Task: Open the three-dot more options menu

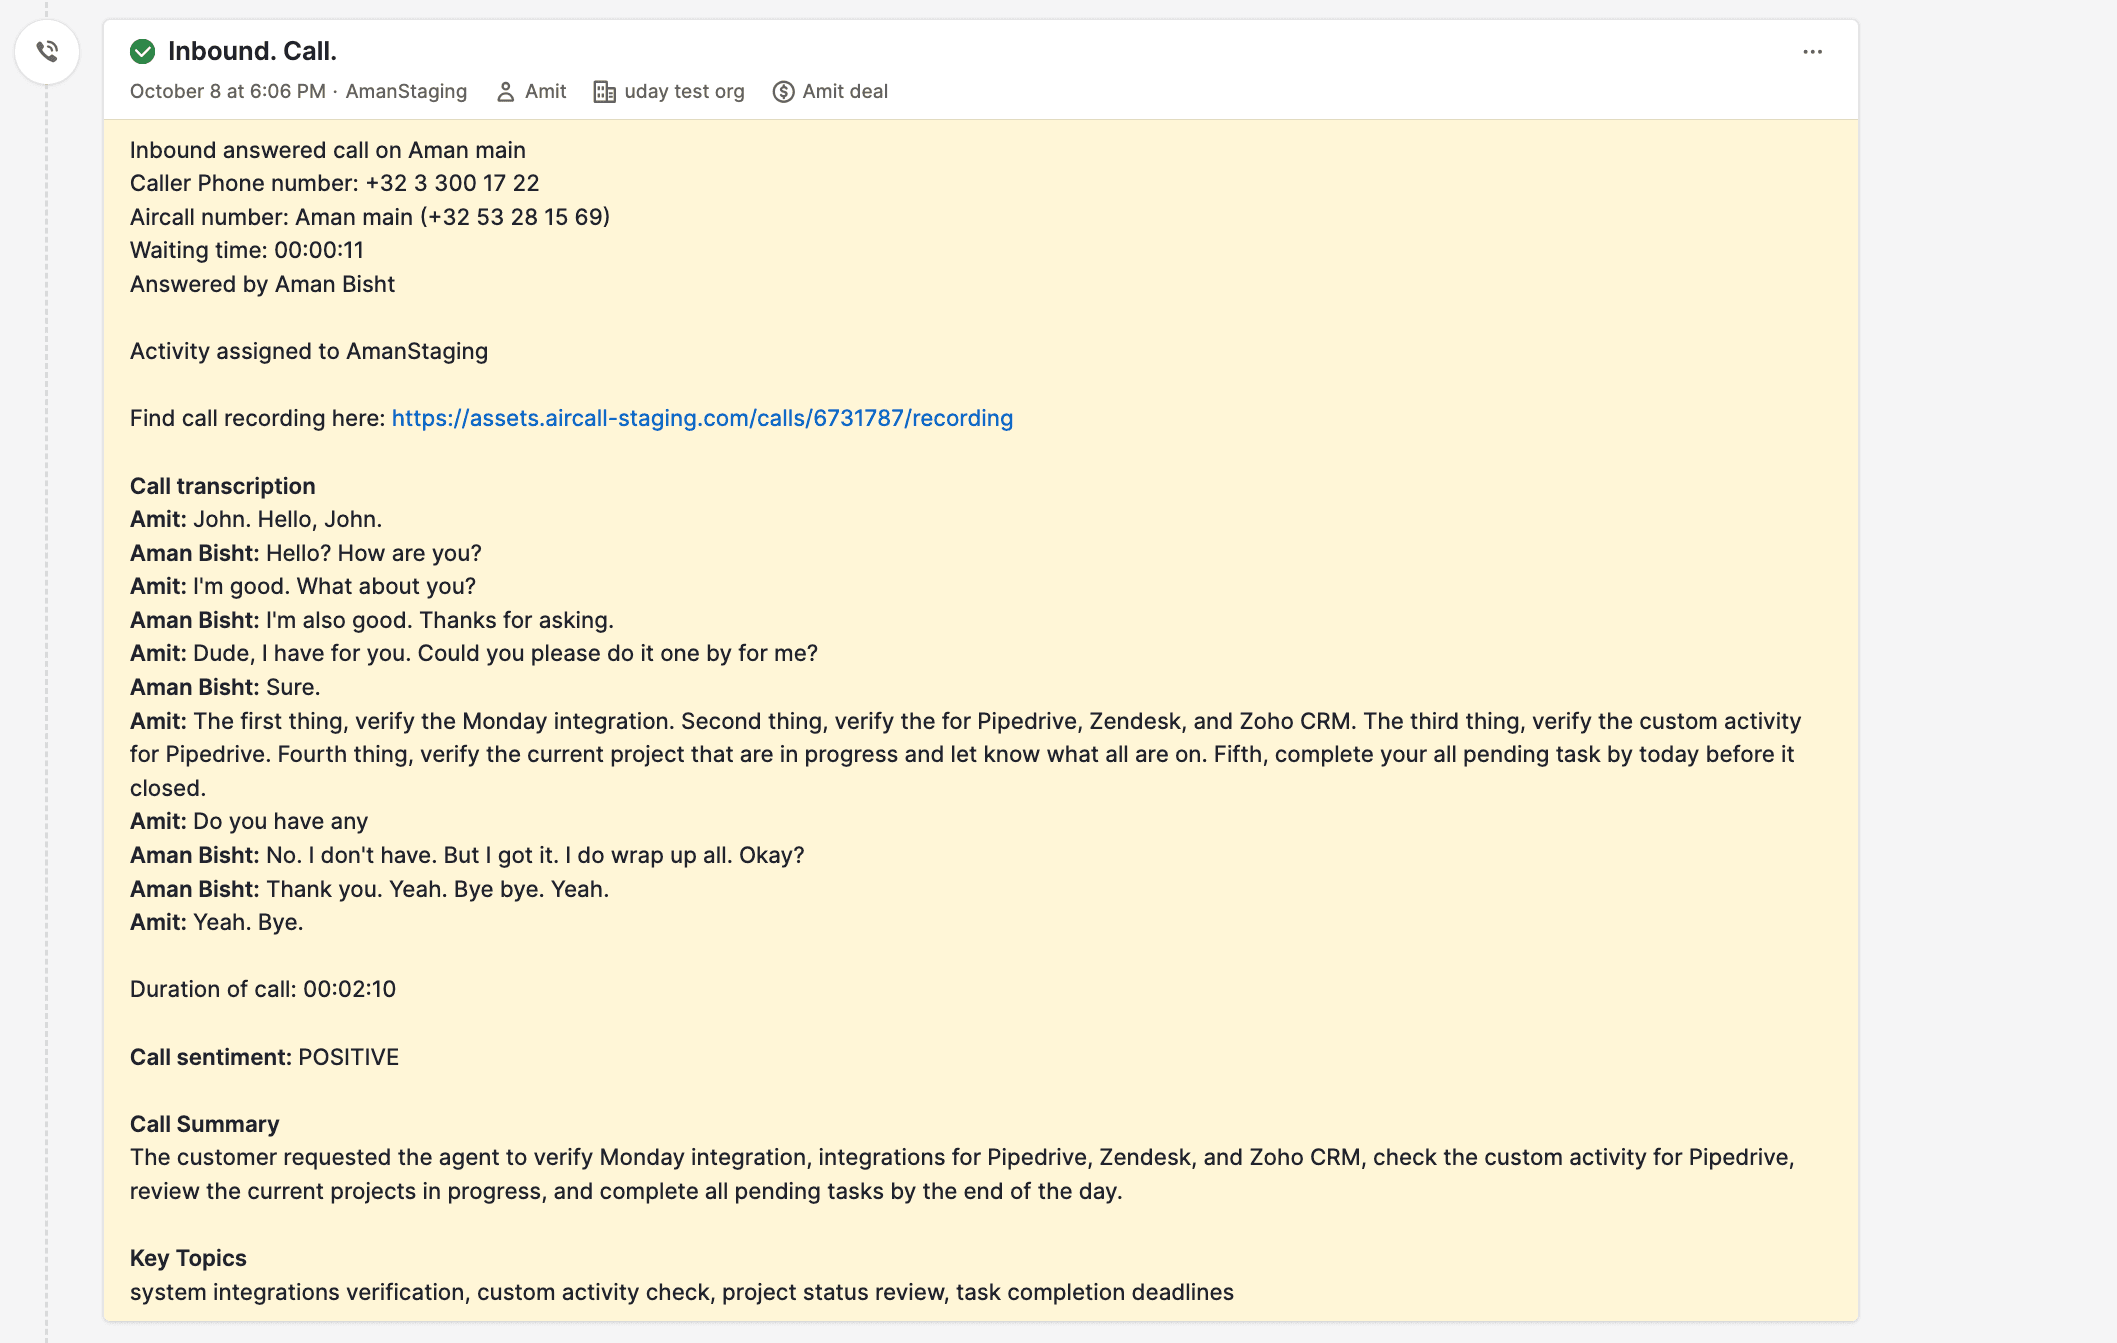Action: (1812, 52)
